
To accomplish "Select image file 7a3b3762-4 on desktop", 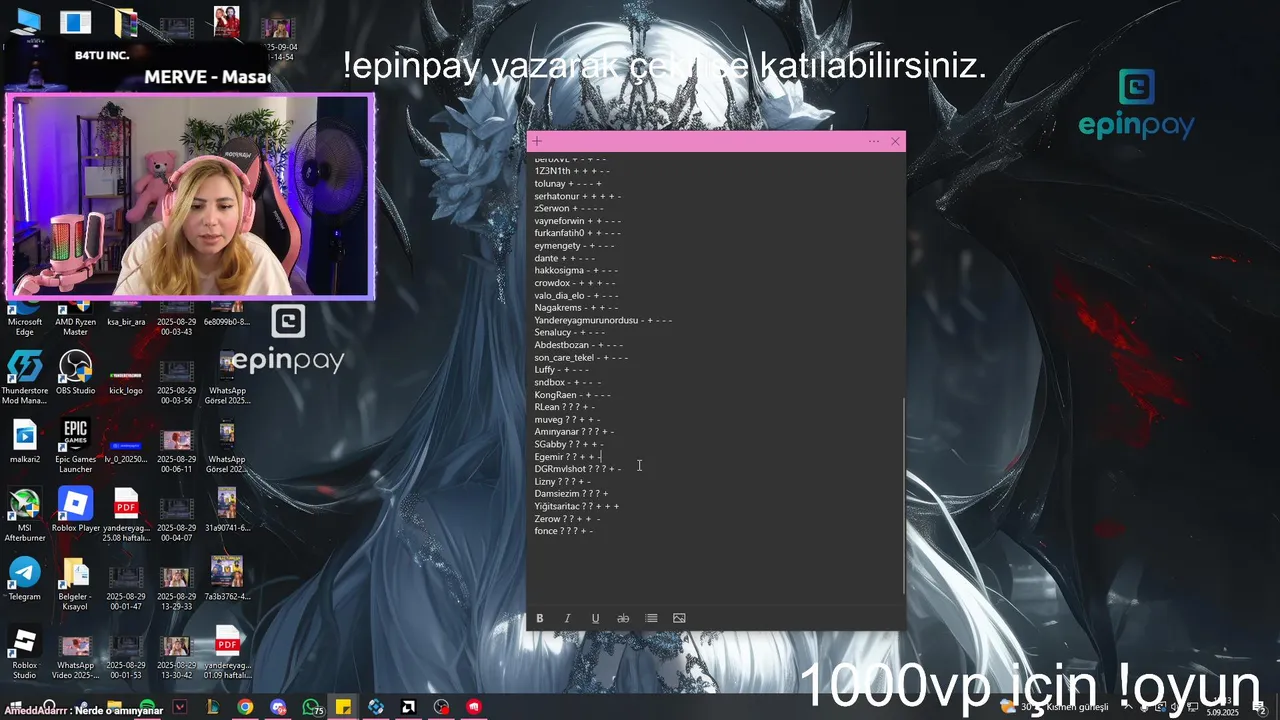I will click(x=227, y=578).
